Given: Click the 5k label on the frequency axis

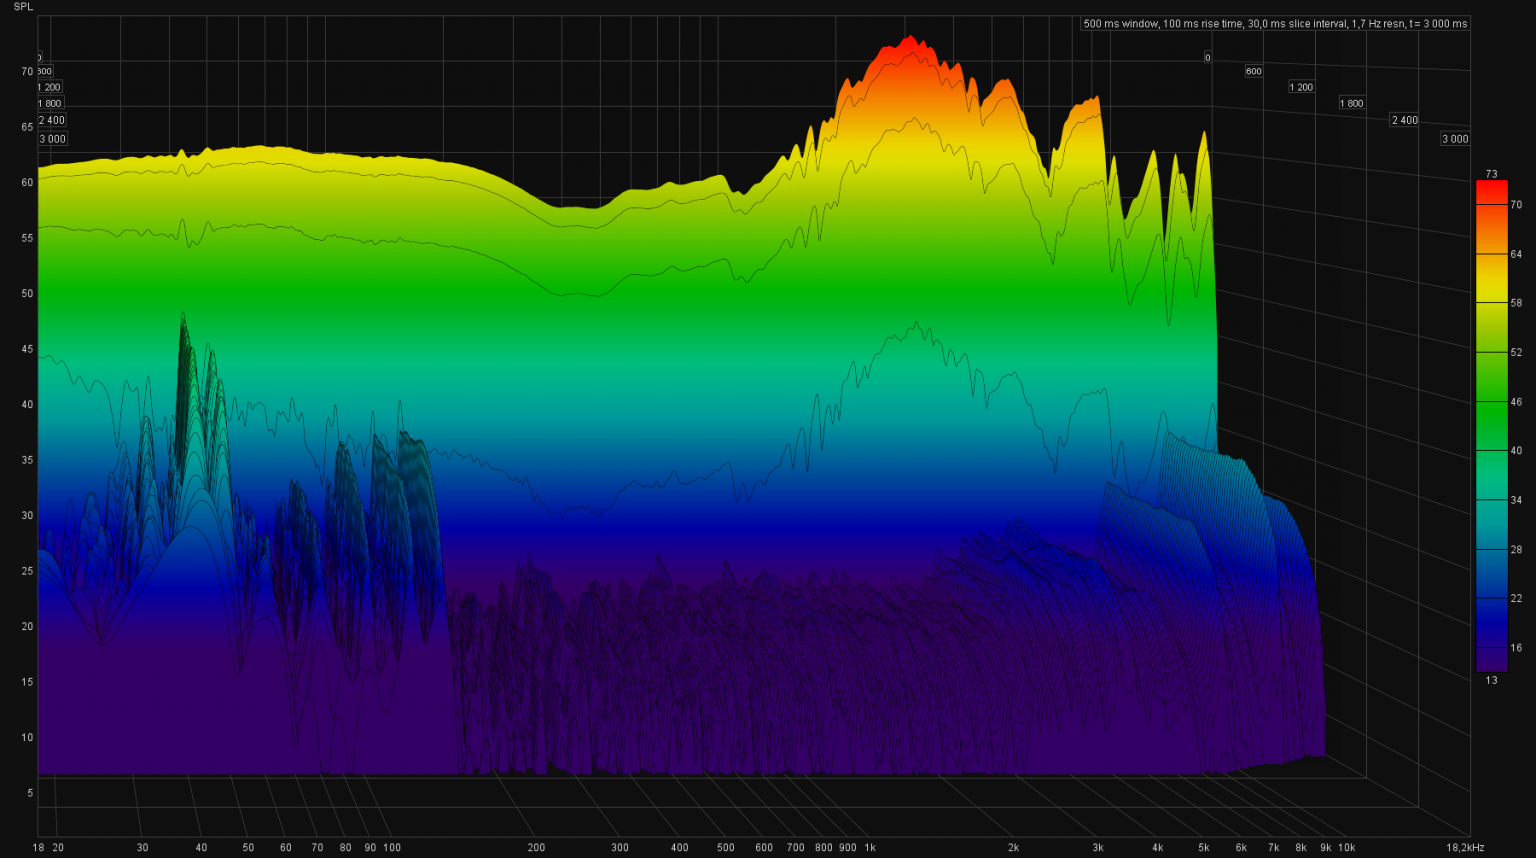Looking at the screenshot, I should point(1203,847).
